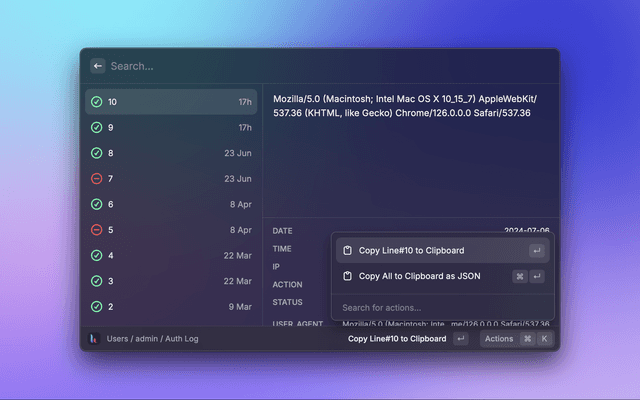Choose Copy Line#10 to Clipboard menu item
640x400 pixels.
(x=410, y=250)
